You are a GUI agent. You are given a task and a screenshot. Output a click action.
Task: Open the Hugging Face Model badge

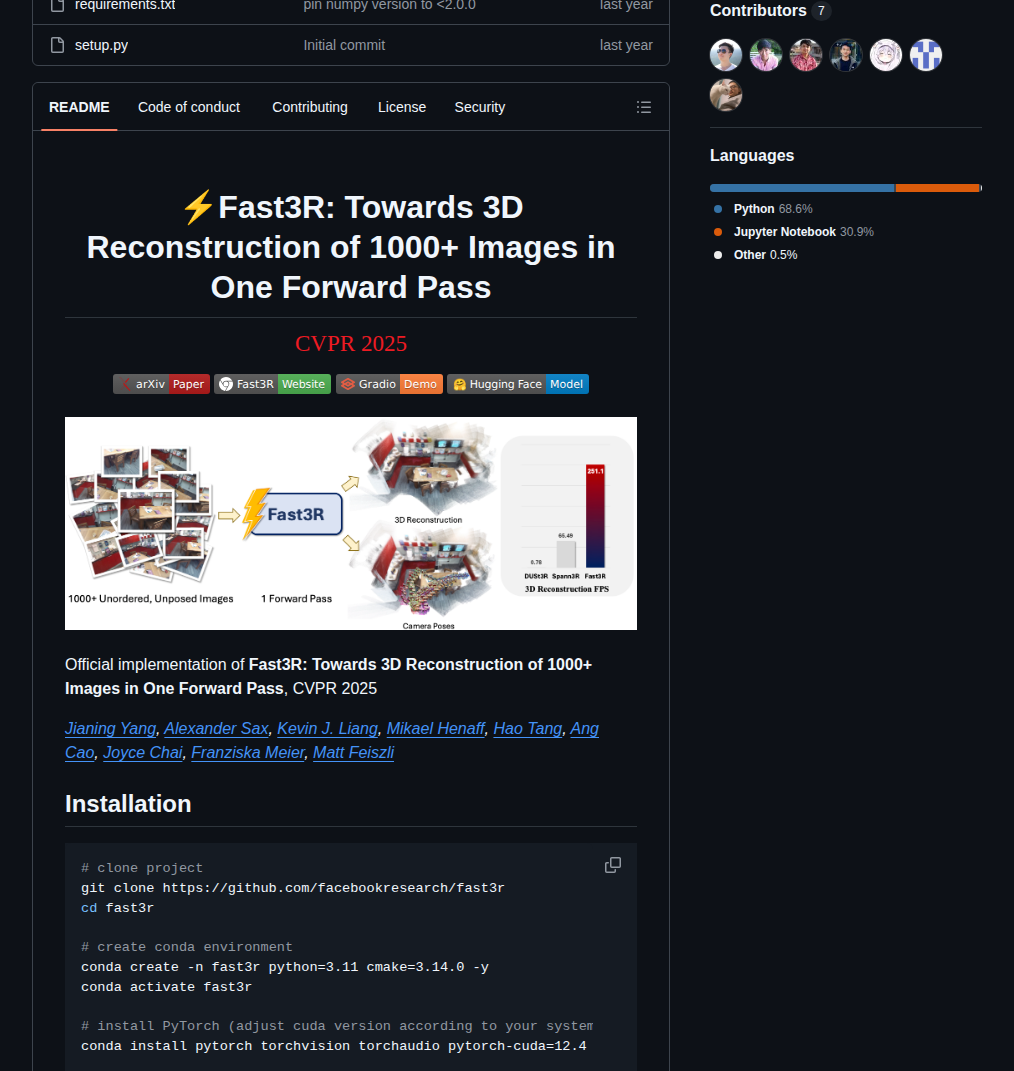[x=518, y=384]
